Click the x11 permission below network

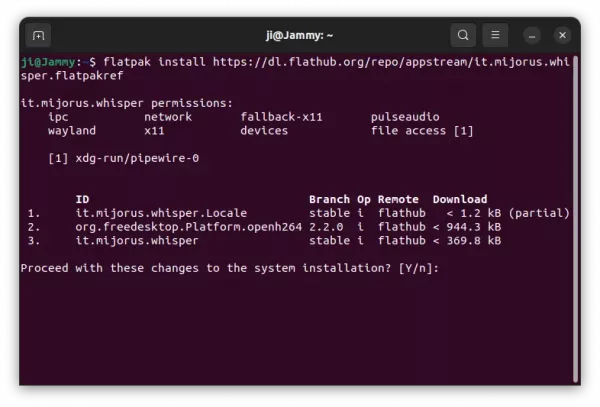154,131
